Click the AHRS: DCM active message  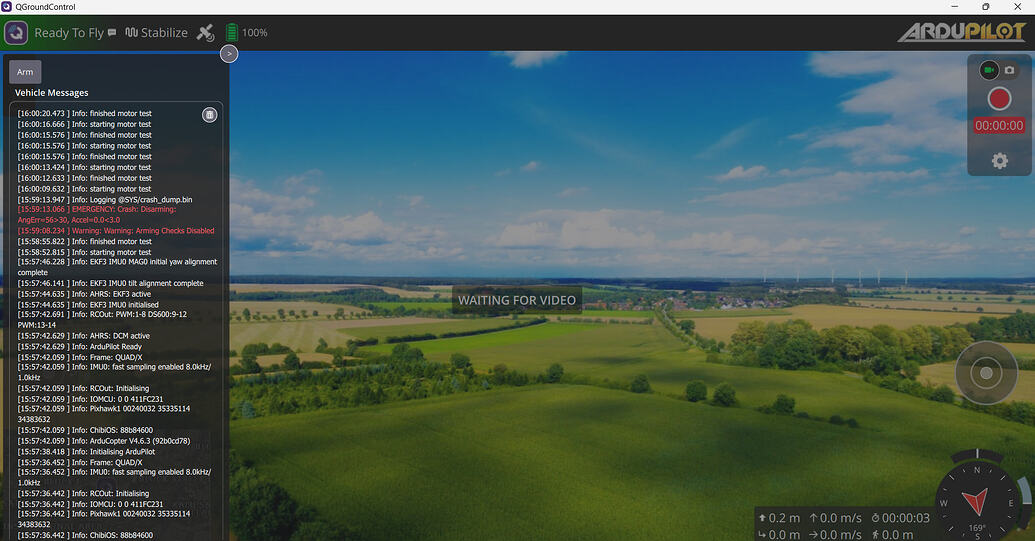pyautogui.click(x=83, y=336)
